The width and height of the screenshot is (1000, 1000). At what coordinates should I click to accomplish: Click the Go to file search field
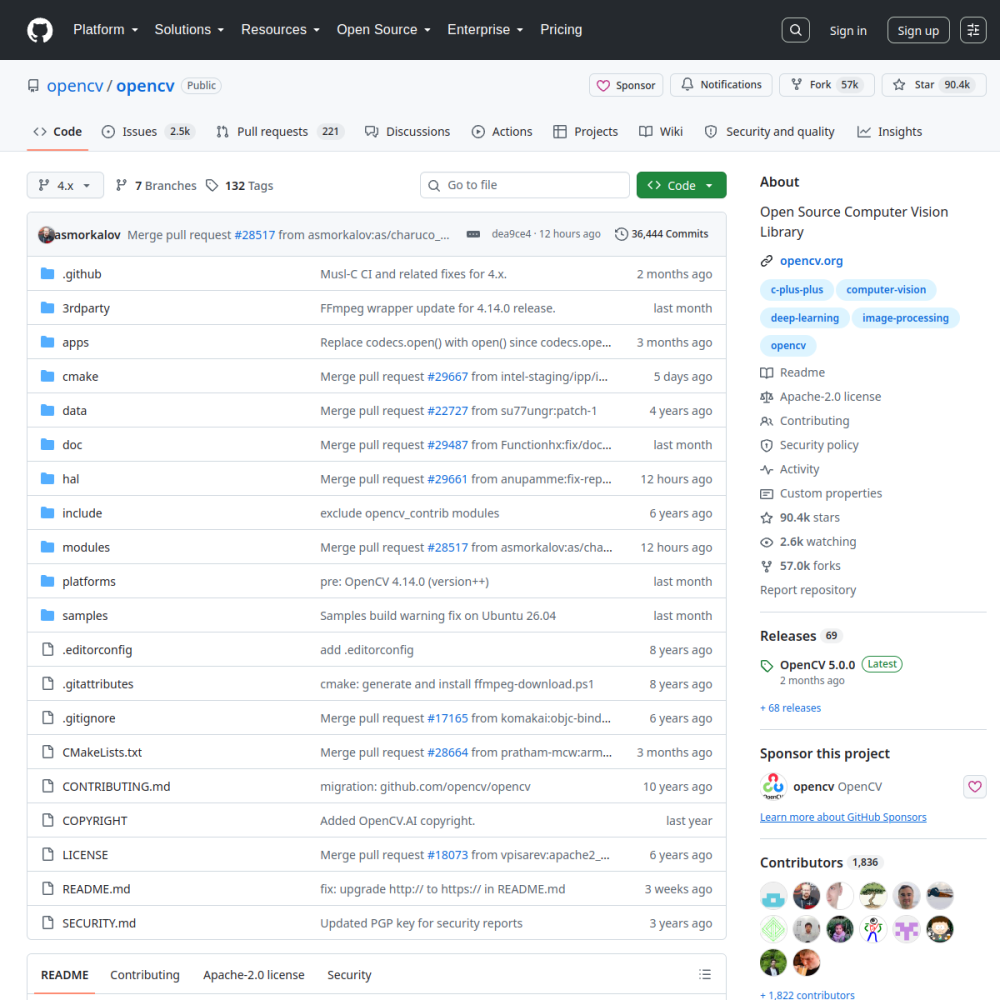click(x=524, y=185)
